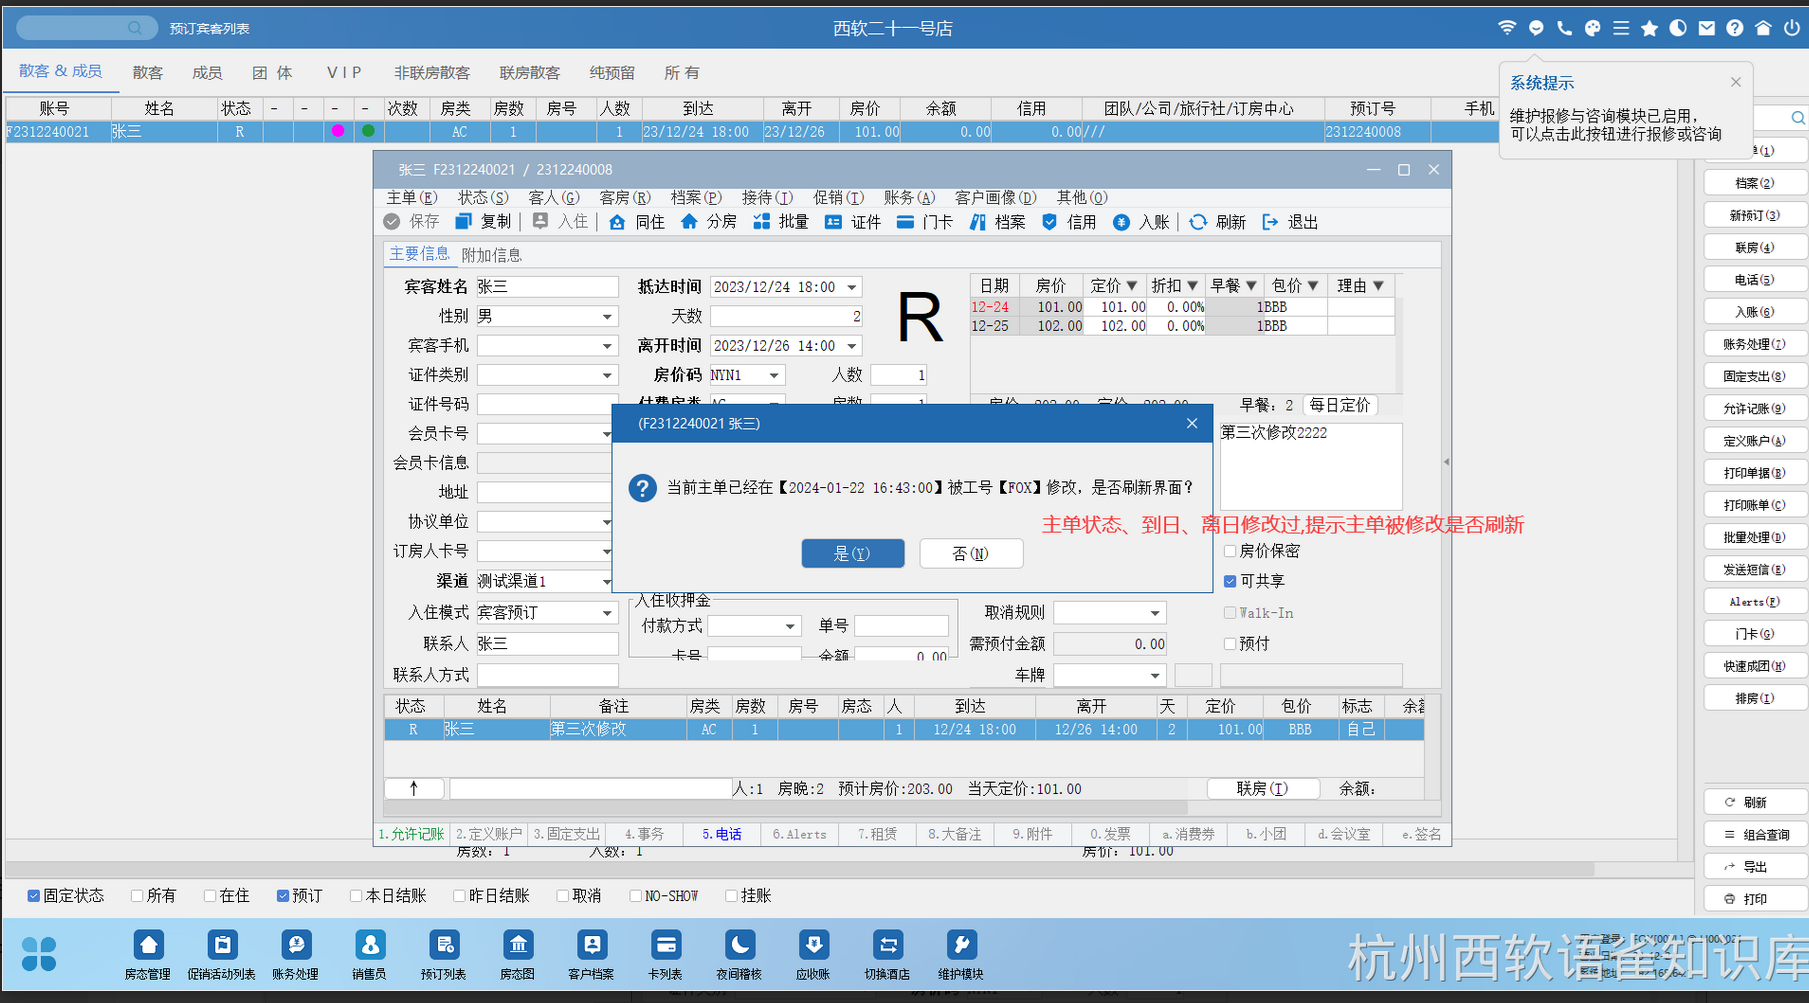This screenshot has height=1003, width=1809.
Task: Open the 取消规则 dropdown
Action: coord(1155,613)
